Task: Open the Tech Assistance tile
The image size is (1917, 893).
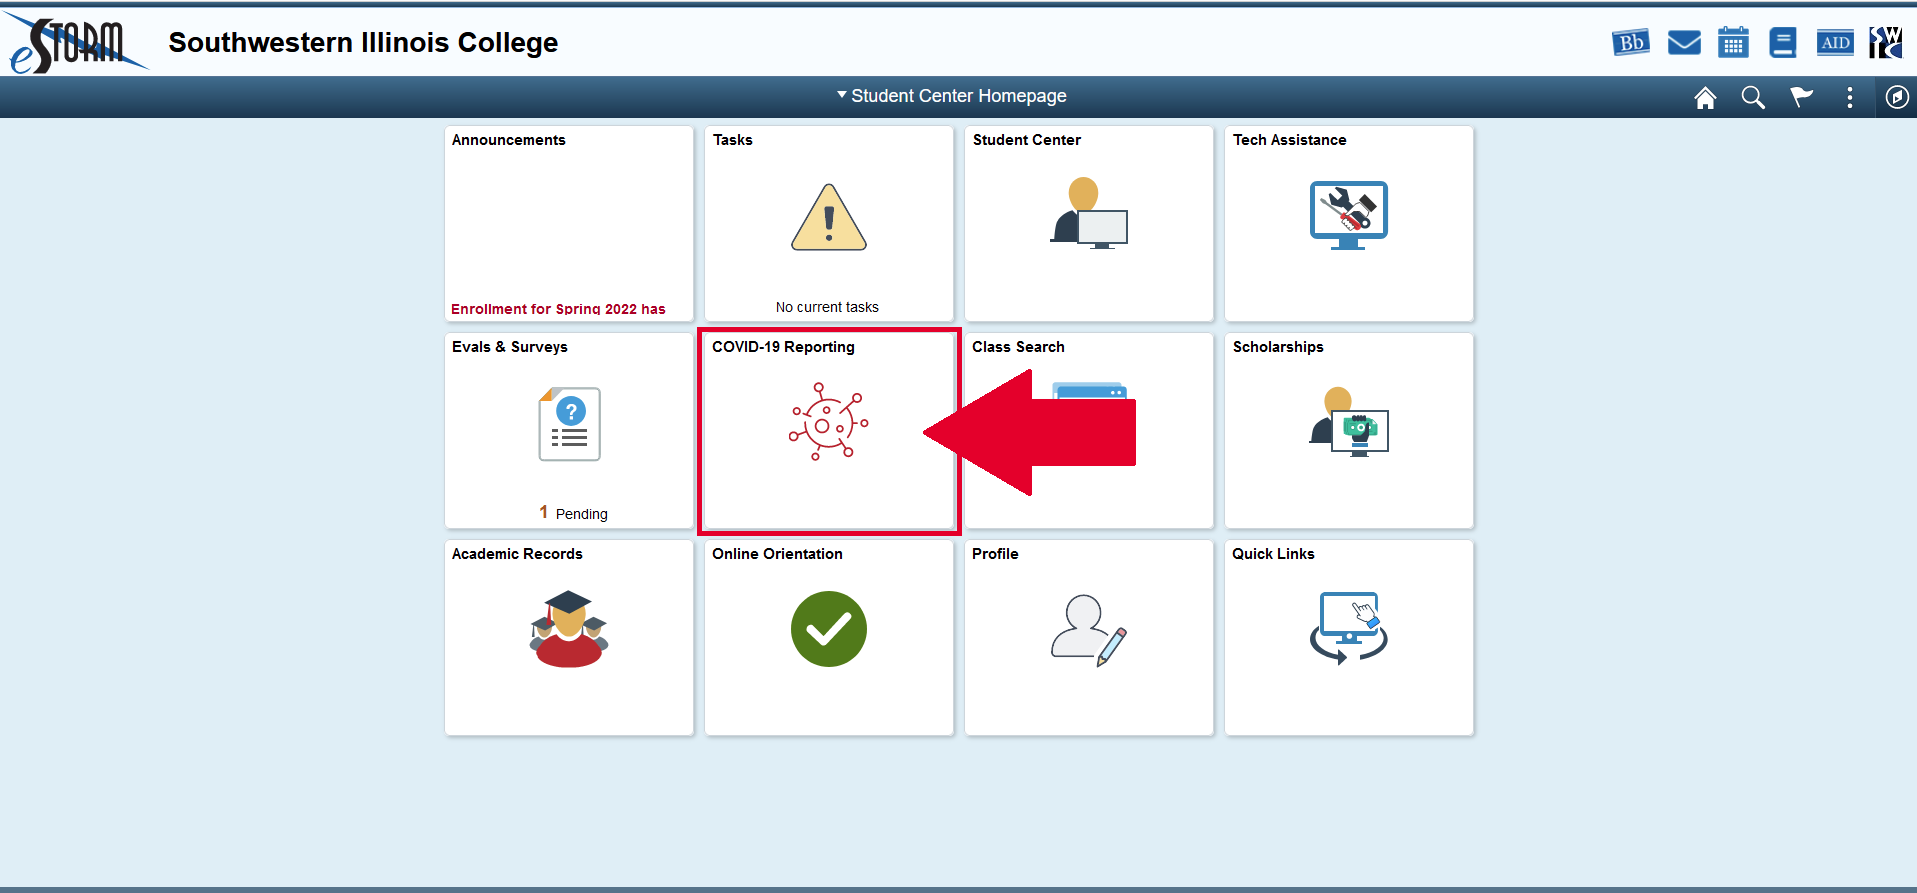Action: tap(1348, 223)
